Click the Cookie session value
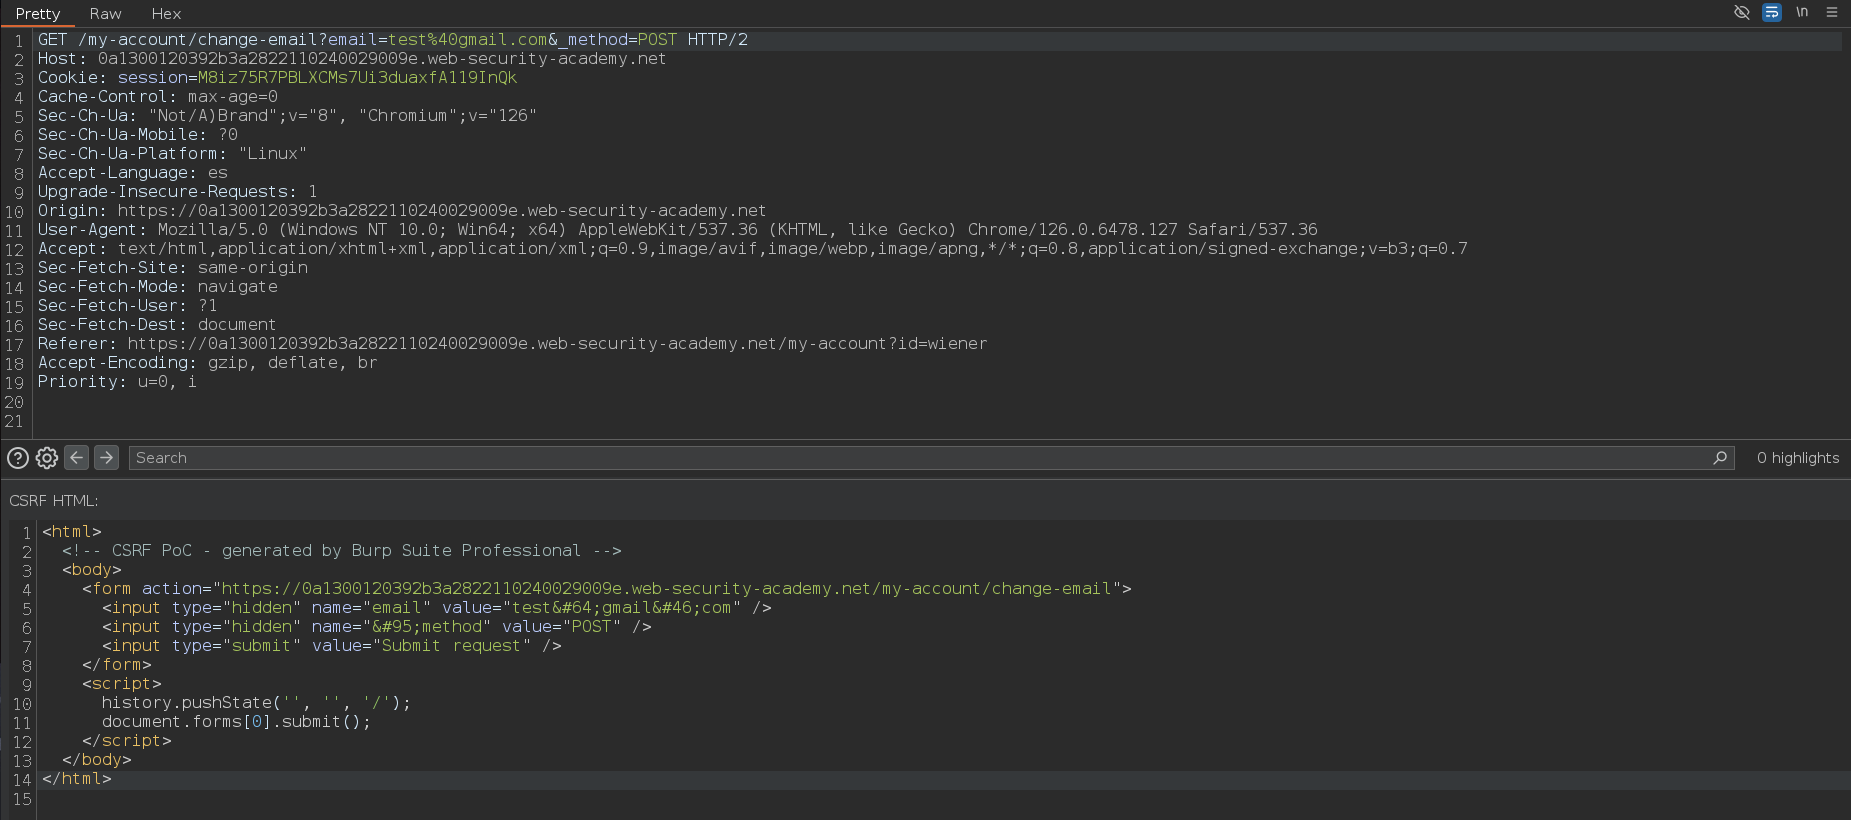This screenshot has width=1851, height=820. 357,78
